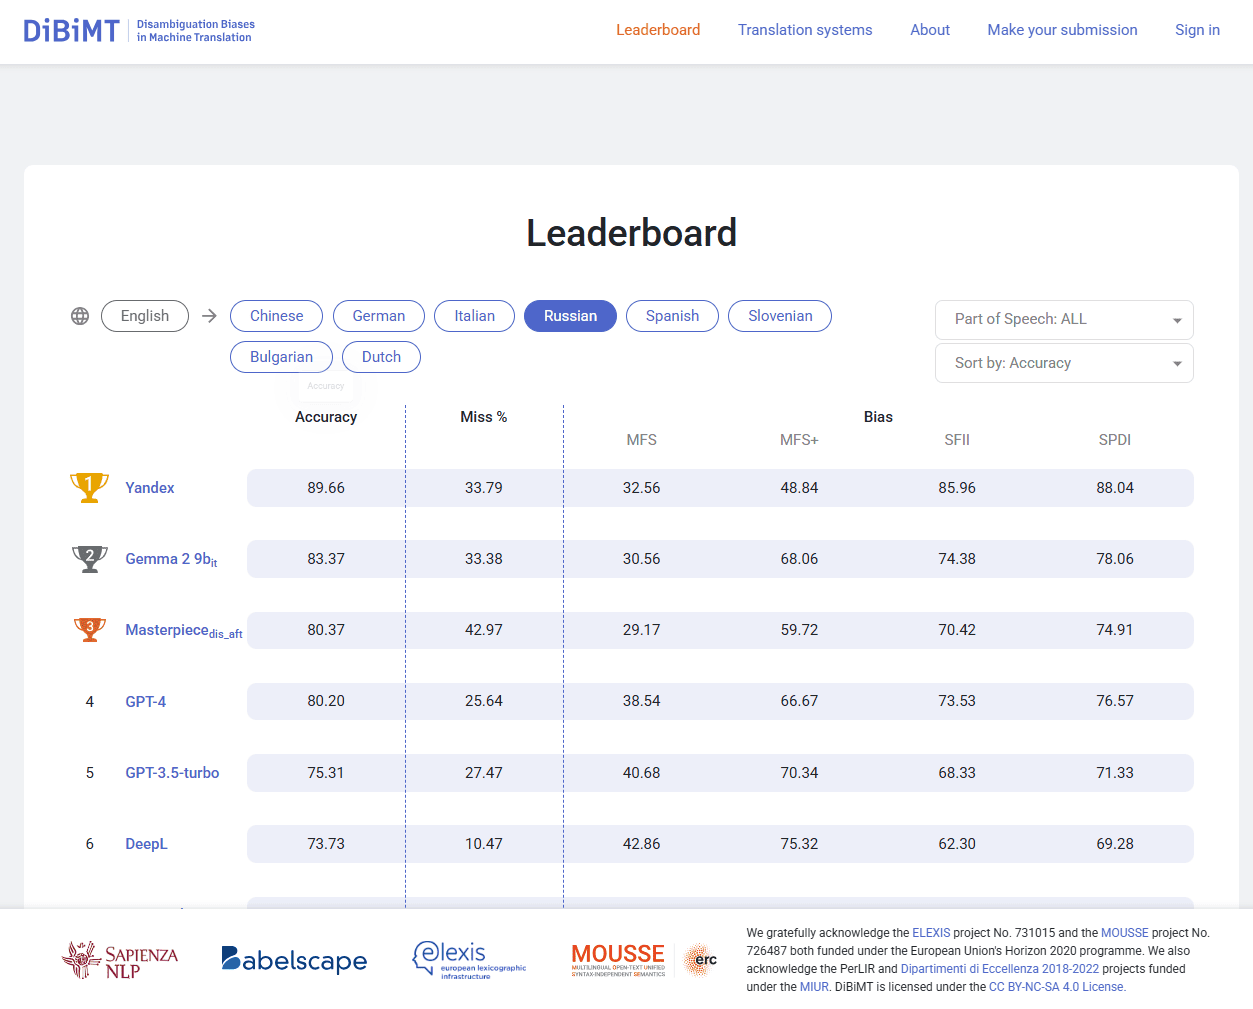Go to Leaderboard nav item
This screenshot has height=1009, width=1253.
click(x=658, y=30)
